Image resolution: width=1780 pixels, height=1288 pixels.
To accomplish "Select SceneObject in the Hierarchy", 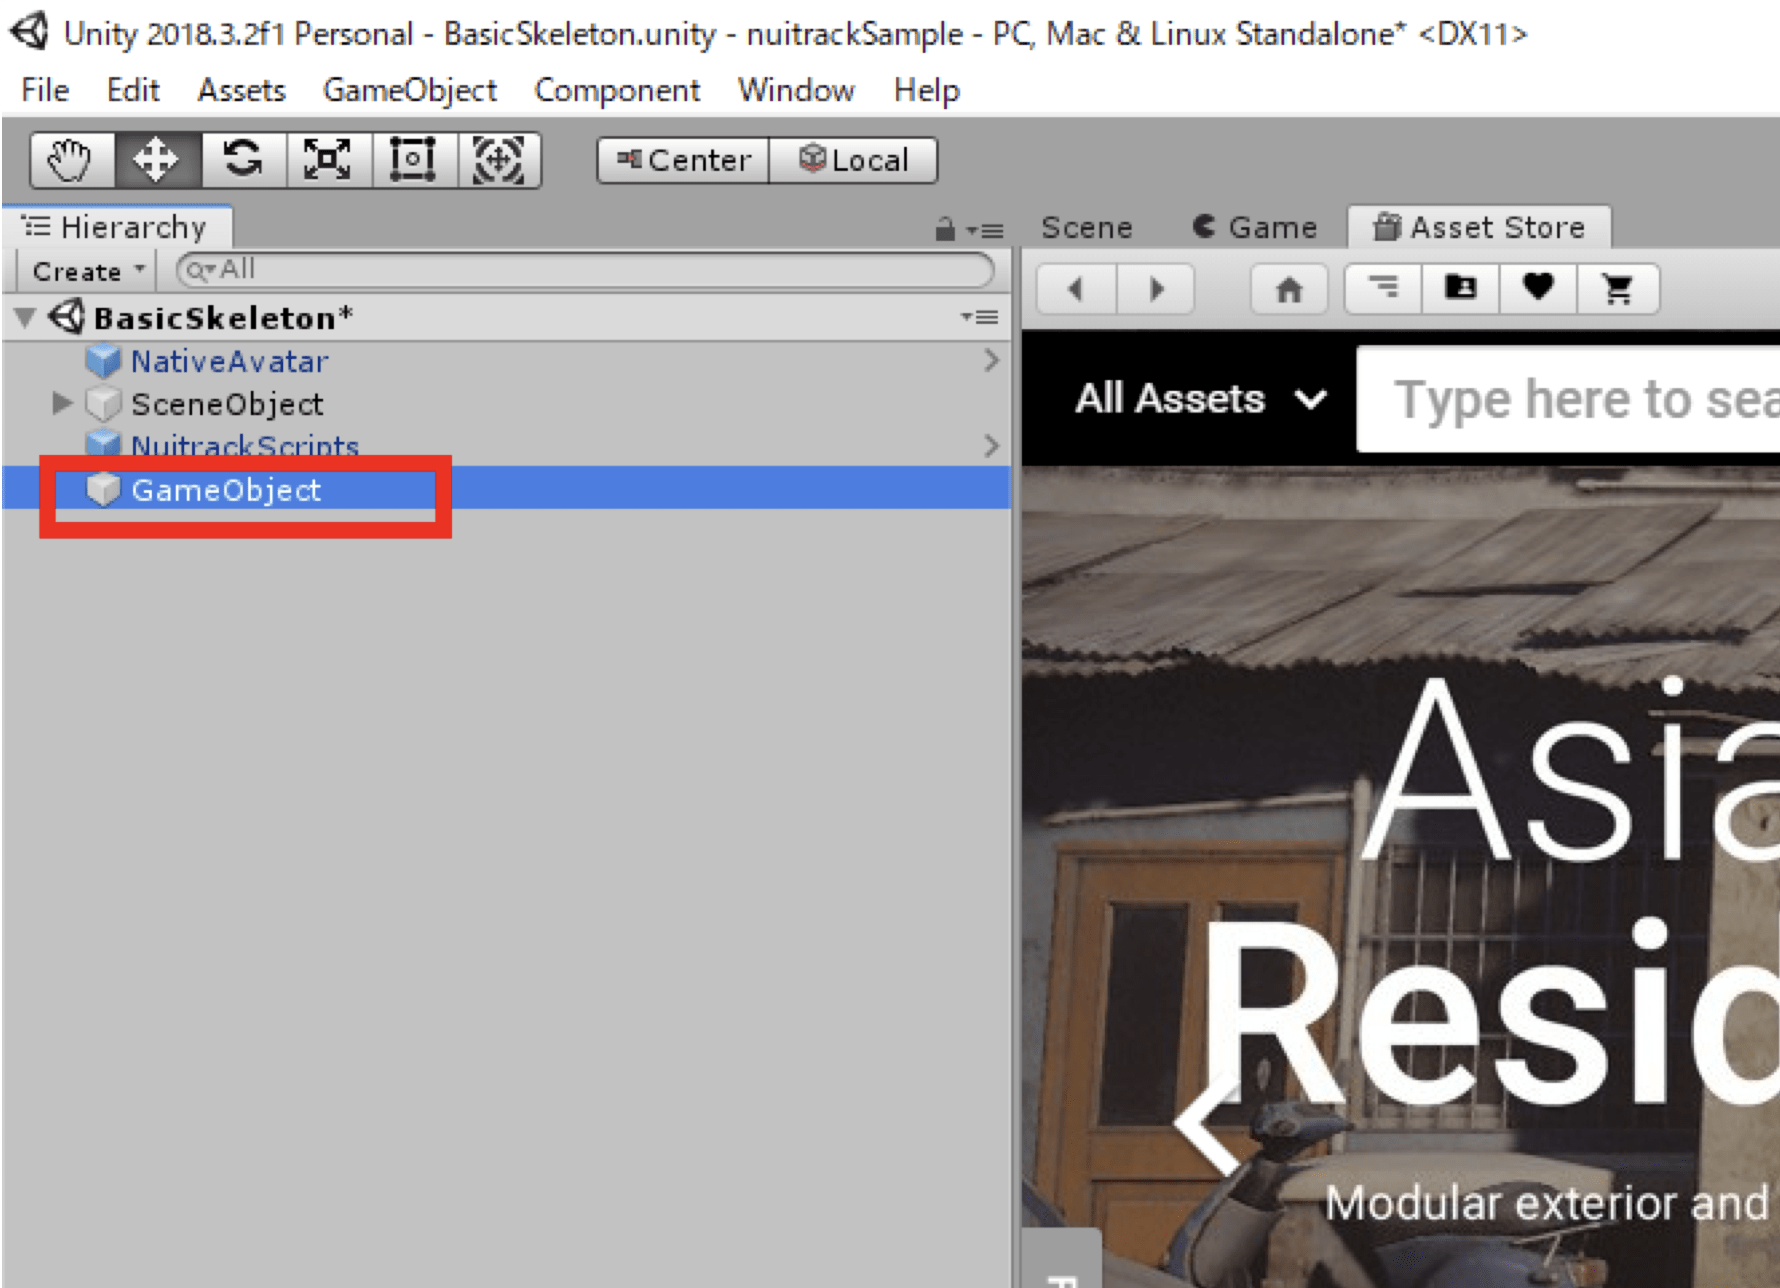I will click(228, 404).
